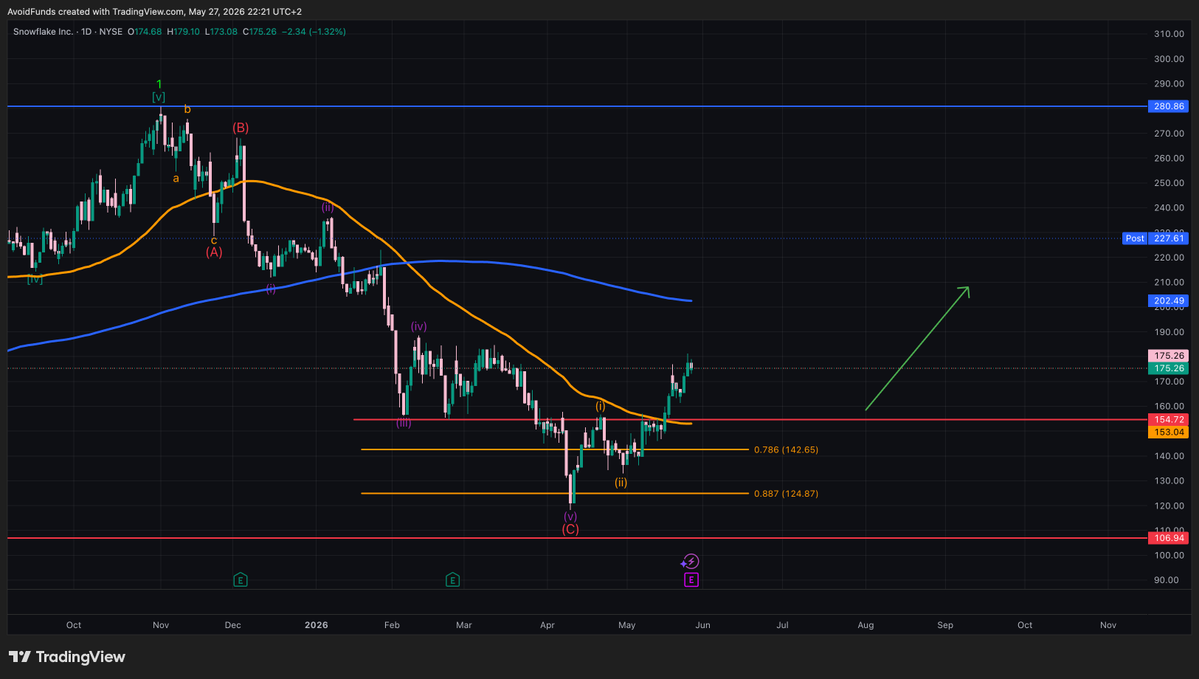The image size is (1199, 679).
Task: Click the Mar label on time axis
Action: (463, 625)
